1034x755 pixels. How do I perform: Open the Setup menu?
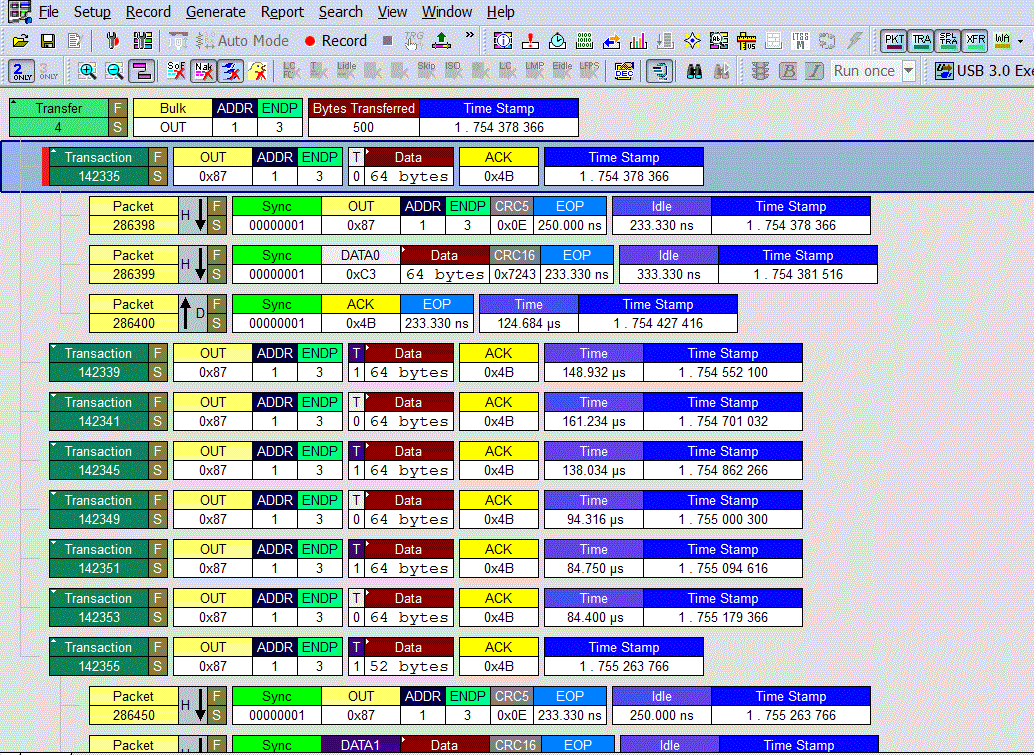tap(92, 12)
